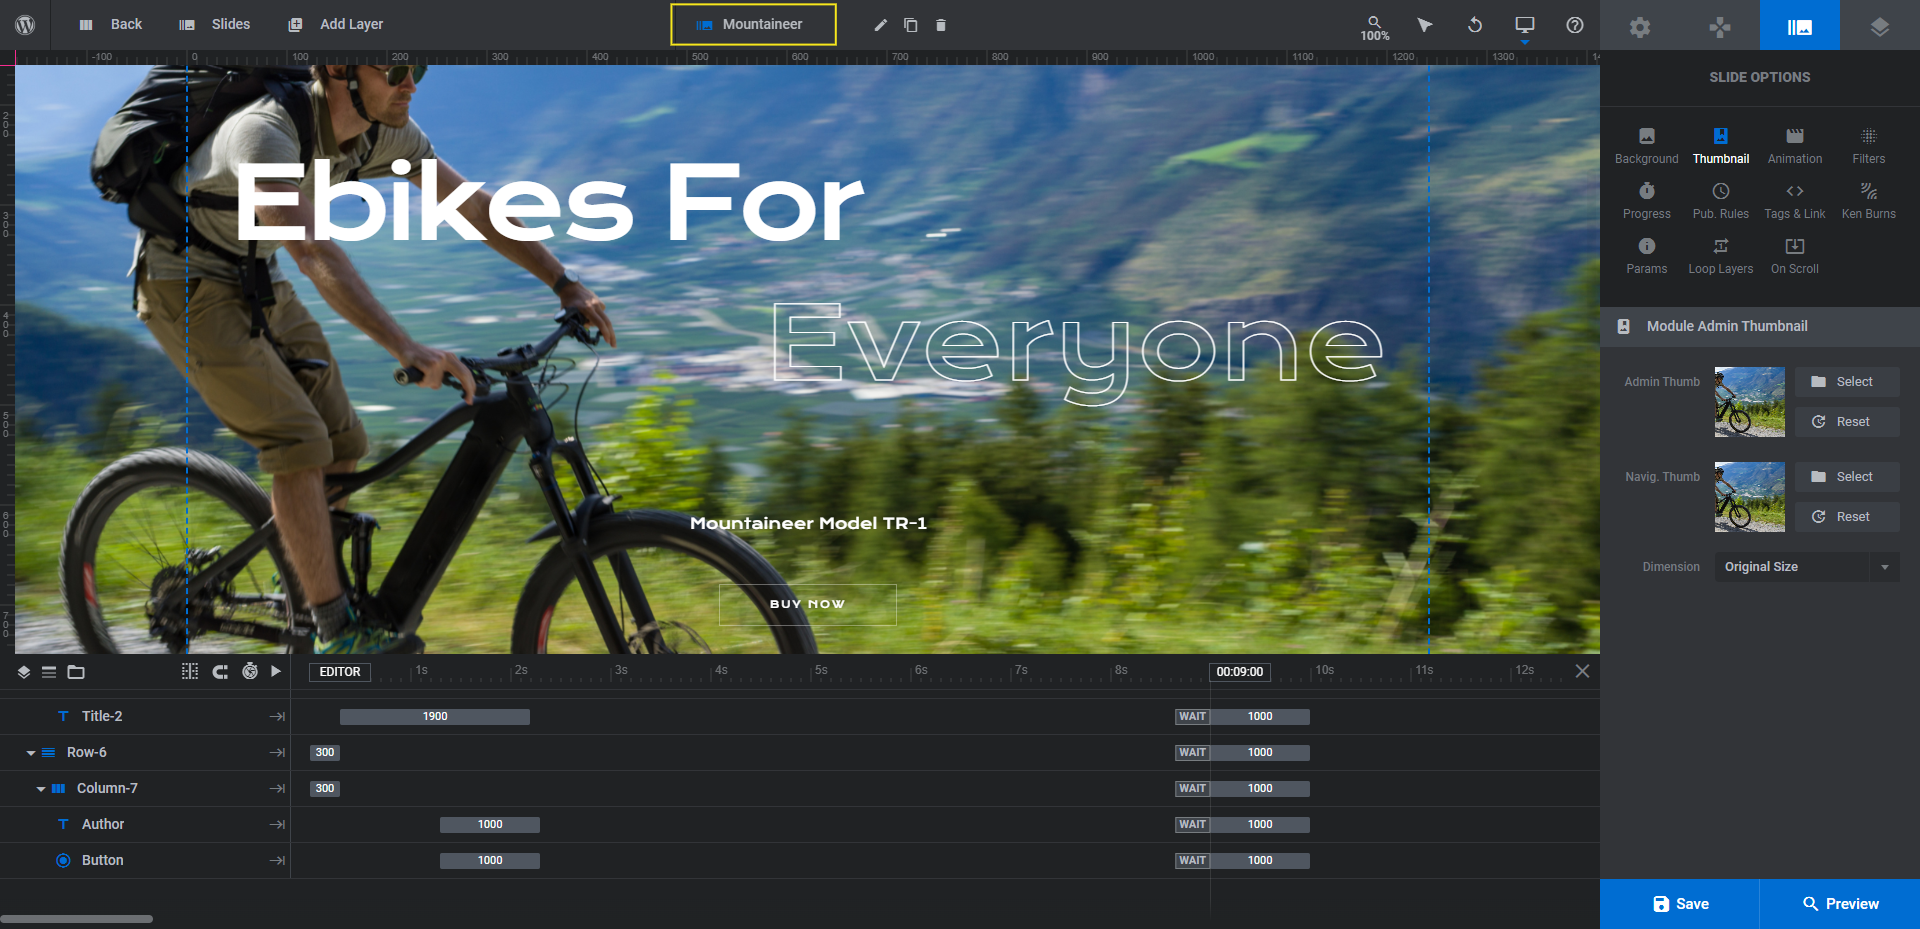Click the timeline stopwatch timer icon
Screen dimensions: 1920x929
(x=250, y=672)
